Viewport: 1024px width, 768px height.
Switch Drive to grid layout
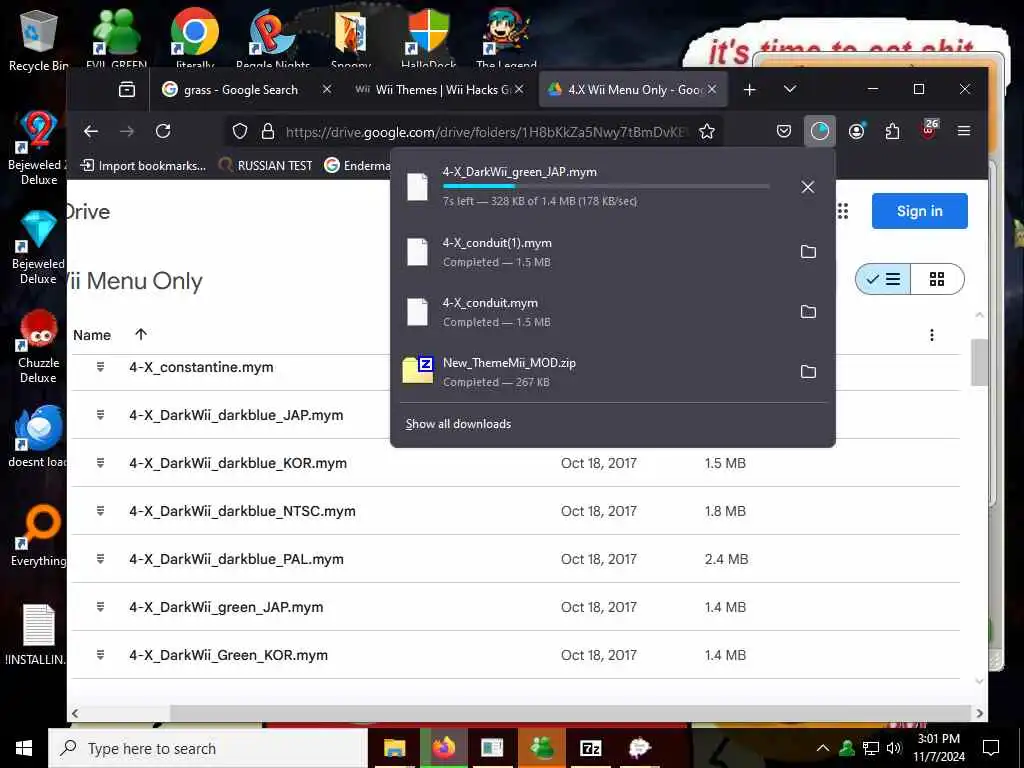pyautogui.click(x=936, y=280)
